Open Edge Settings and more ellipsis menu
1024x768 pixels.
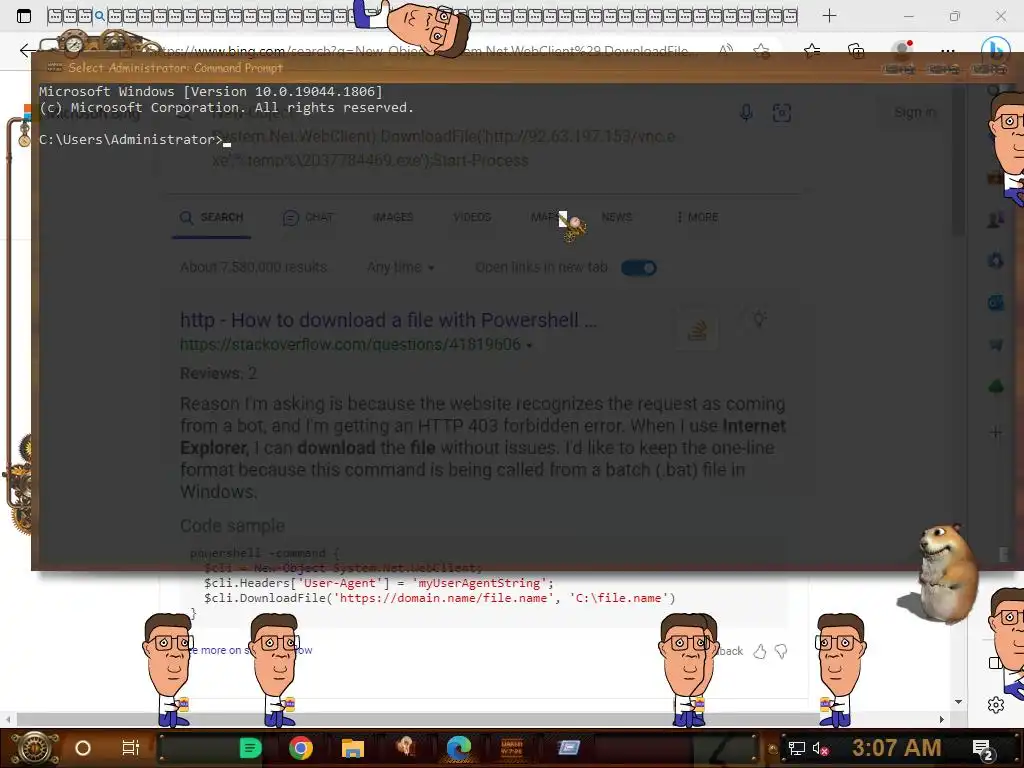[948, 50]
